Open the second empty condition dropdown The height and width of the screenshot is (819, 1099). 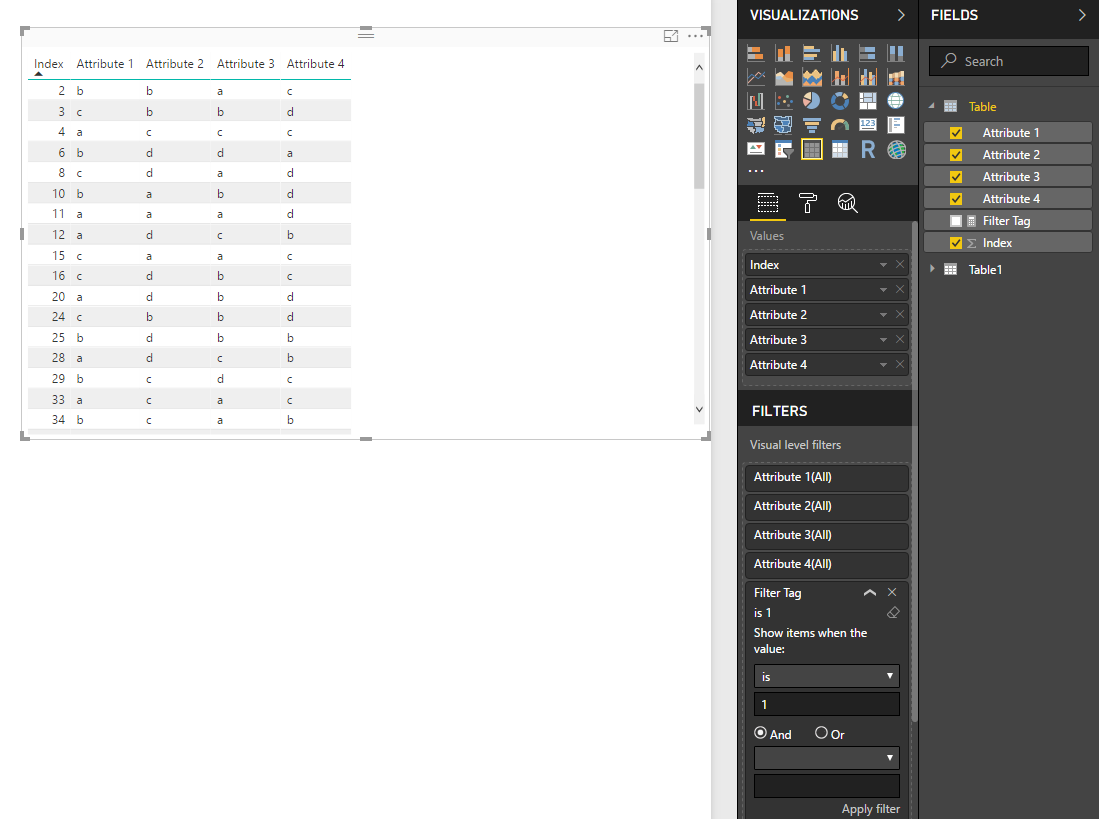pos(826,757)
